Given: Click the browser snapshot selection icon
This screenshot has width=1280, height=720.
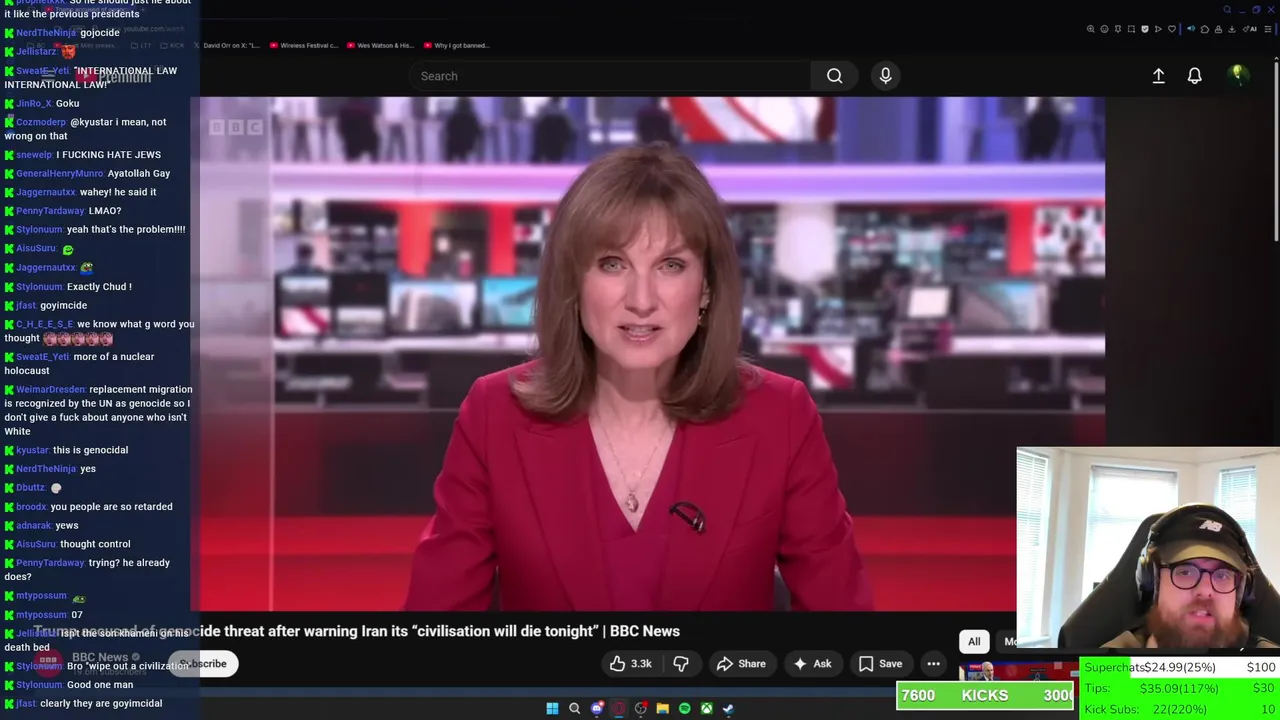Looking at the screenshot, I should coord(1131,29).
